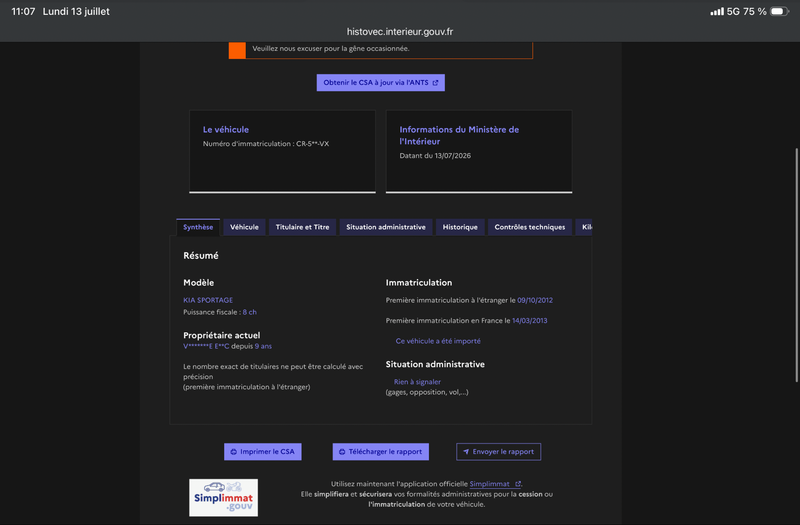Click Obtenir le CSA à jour via l'ANTS

(381, 83)
